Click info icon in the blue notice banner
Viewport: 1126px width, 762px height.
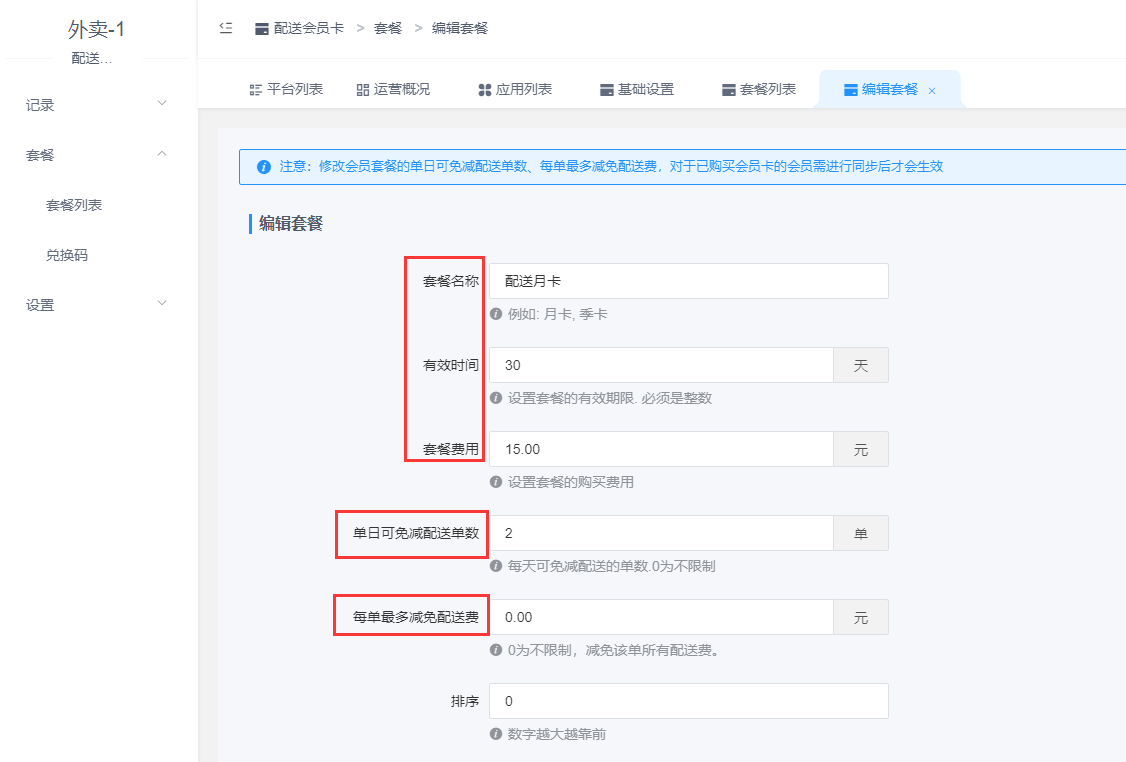pyautogui.click(x=264, y=167)
